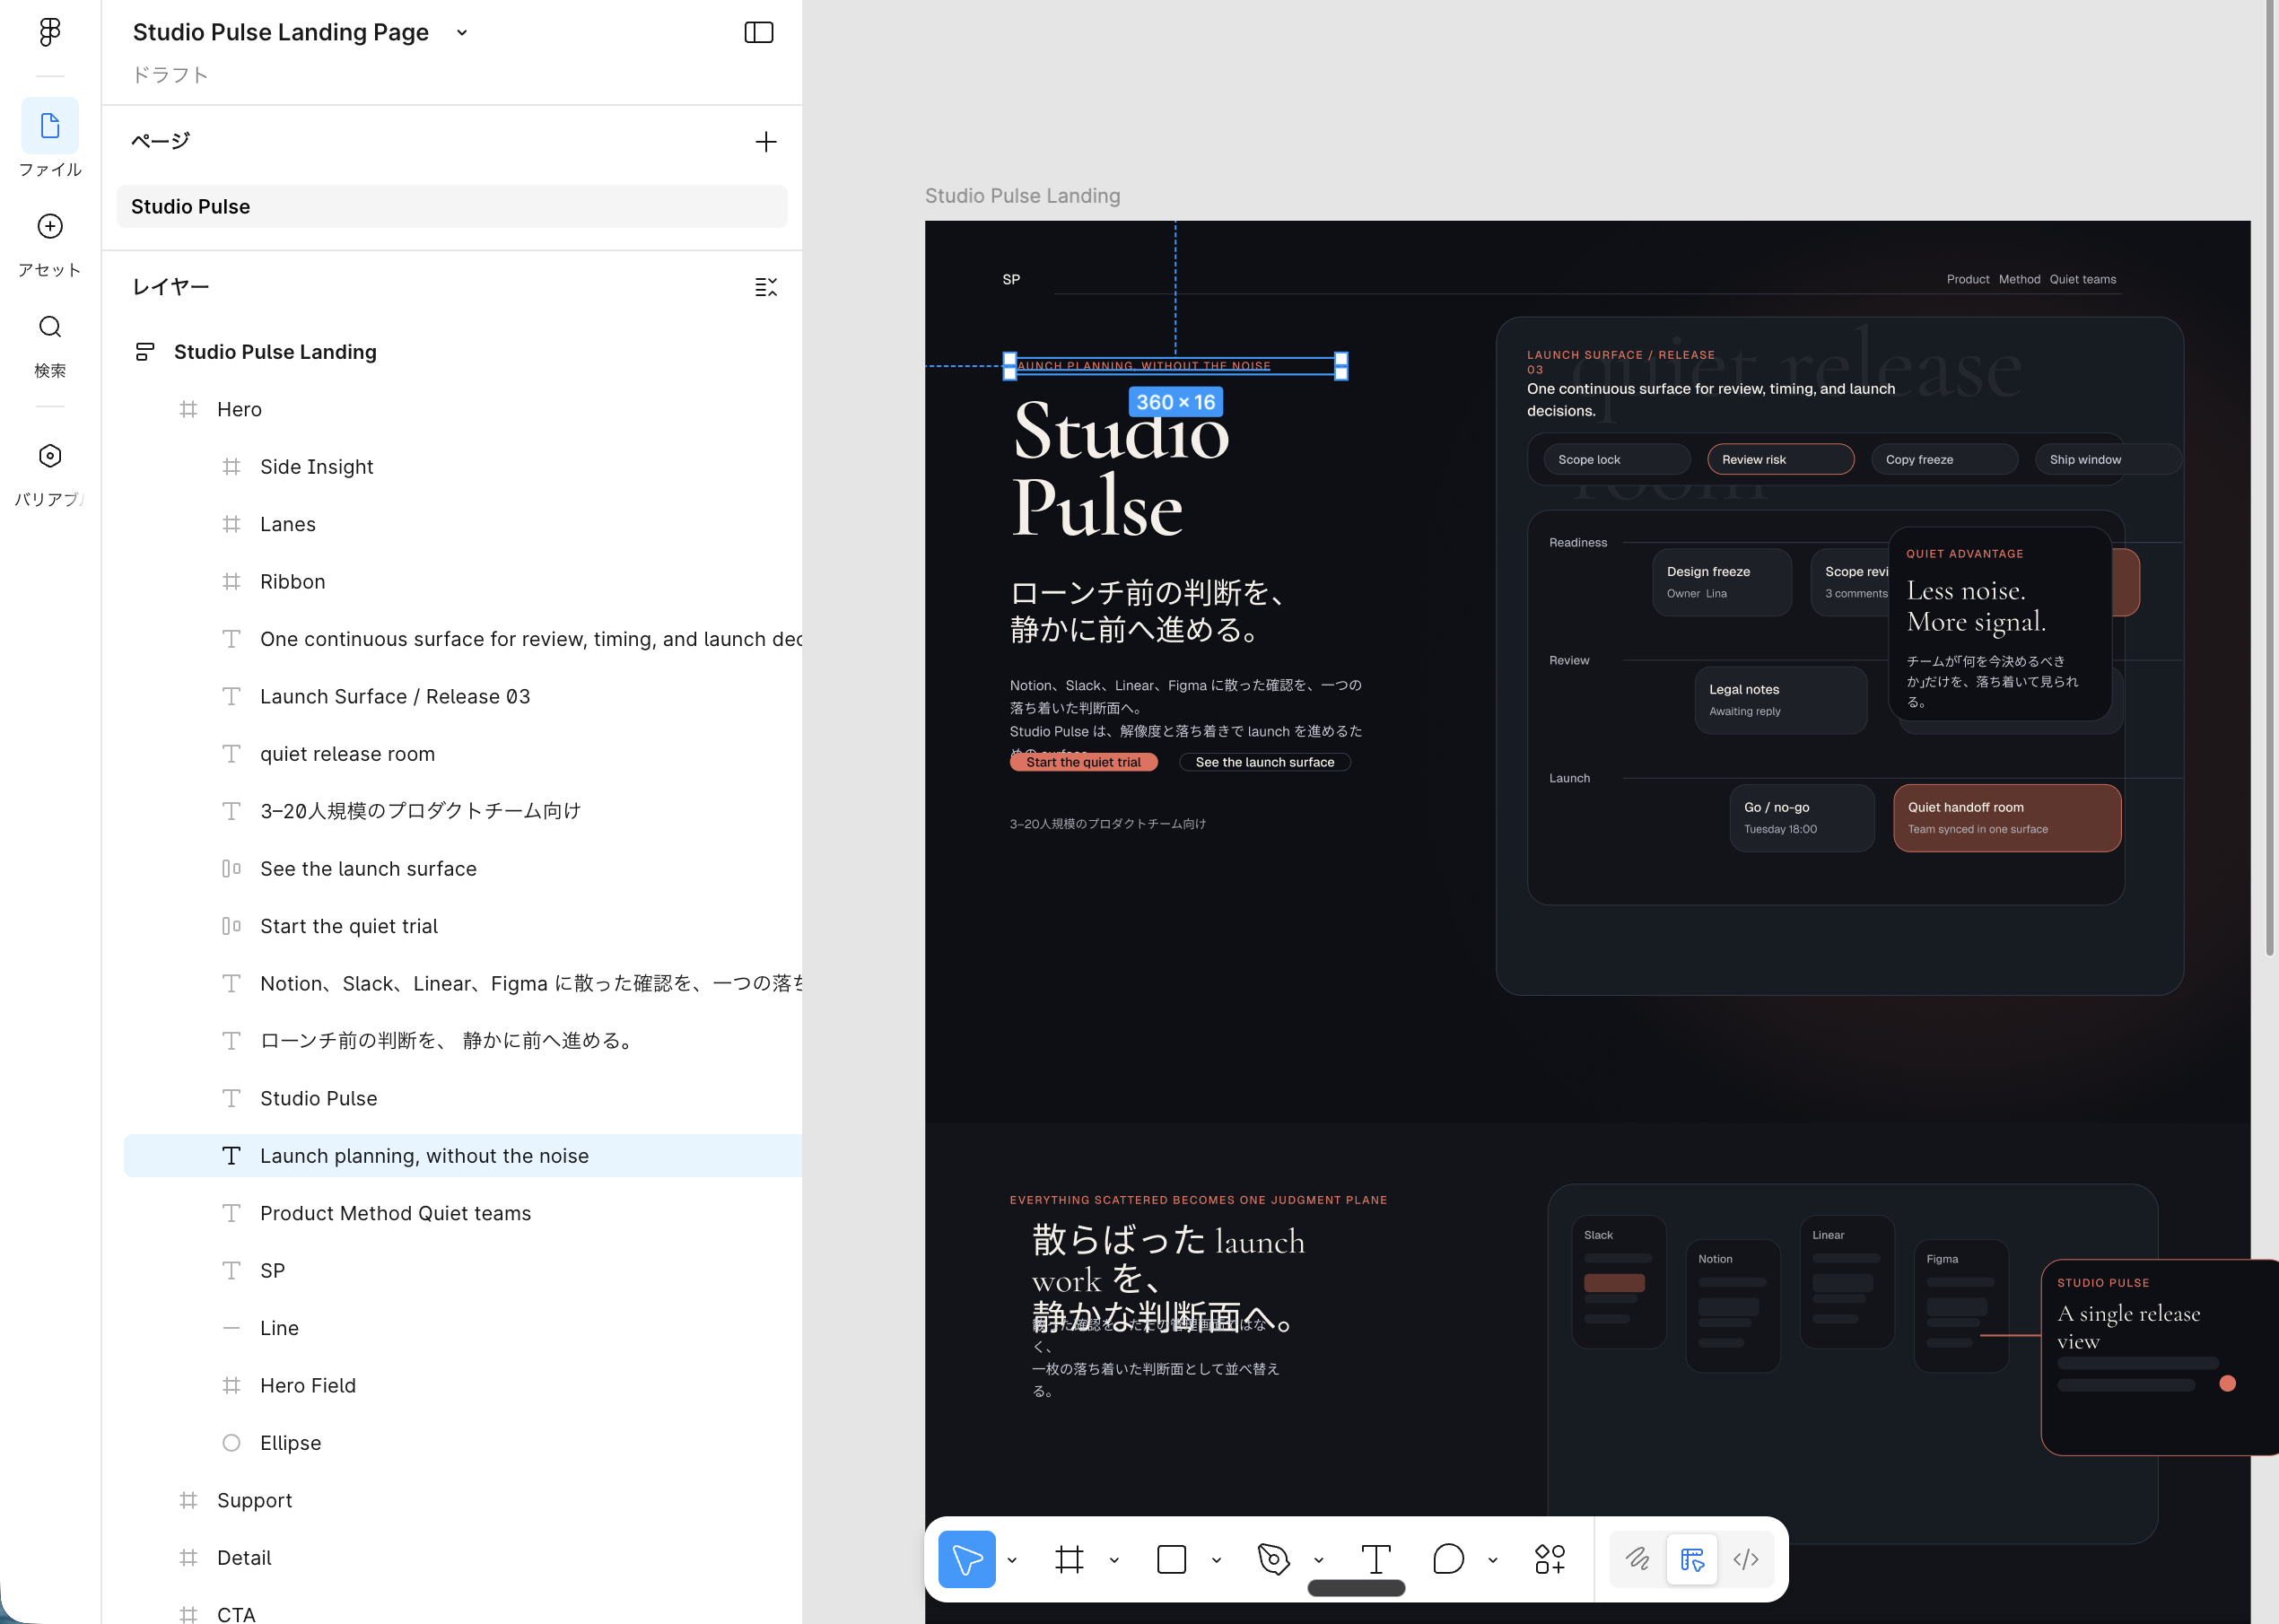Select the Support frame layer

click(x=463, y=1500)
